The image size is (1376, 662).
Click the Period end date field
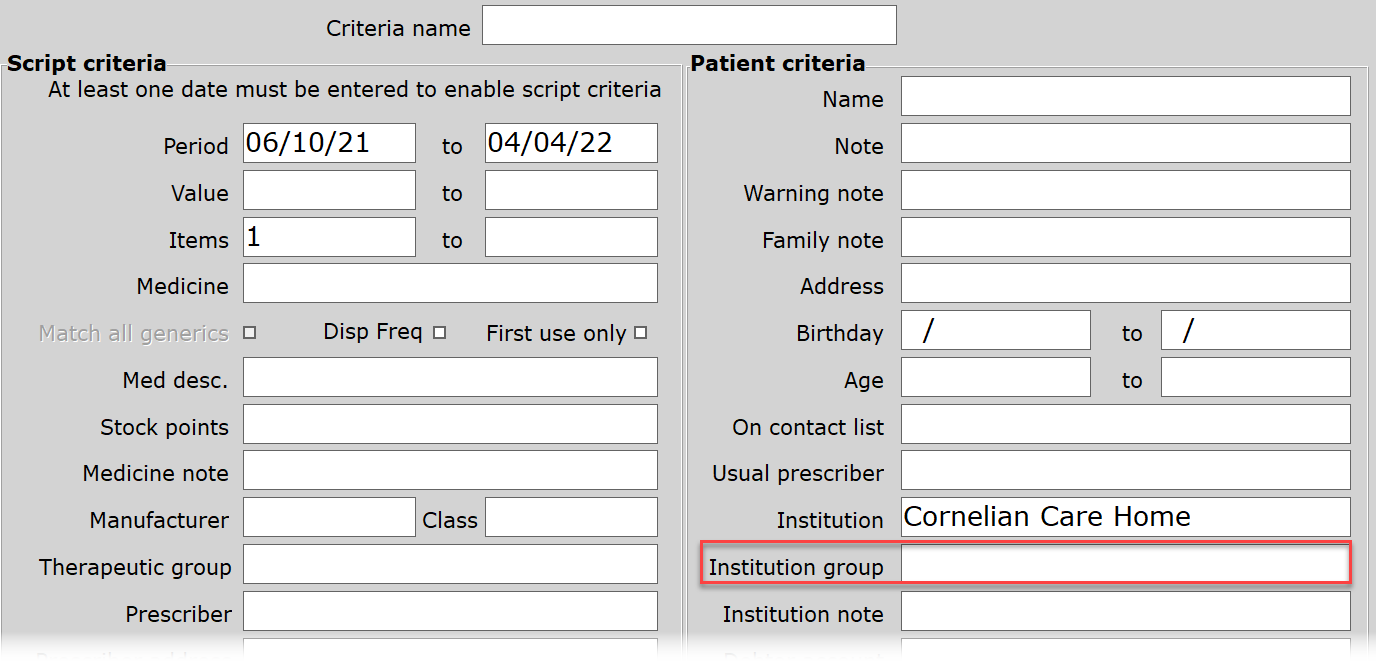[x=571, y=143]
